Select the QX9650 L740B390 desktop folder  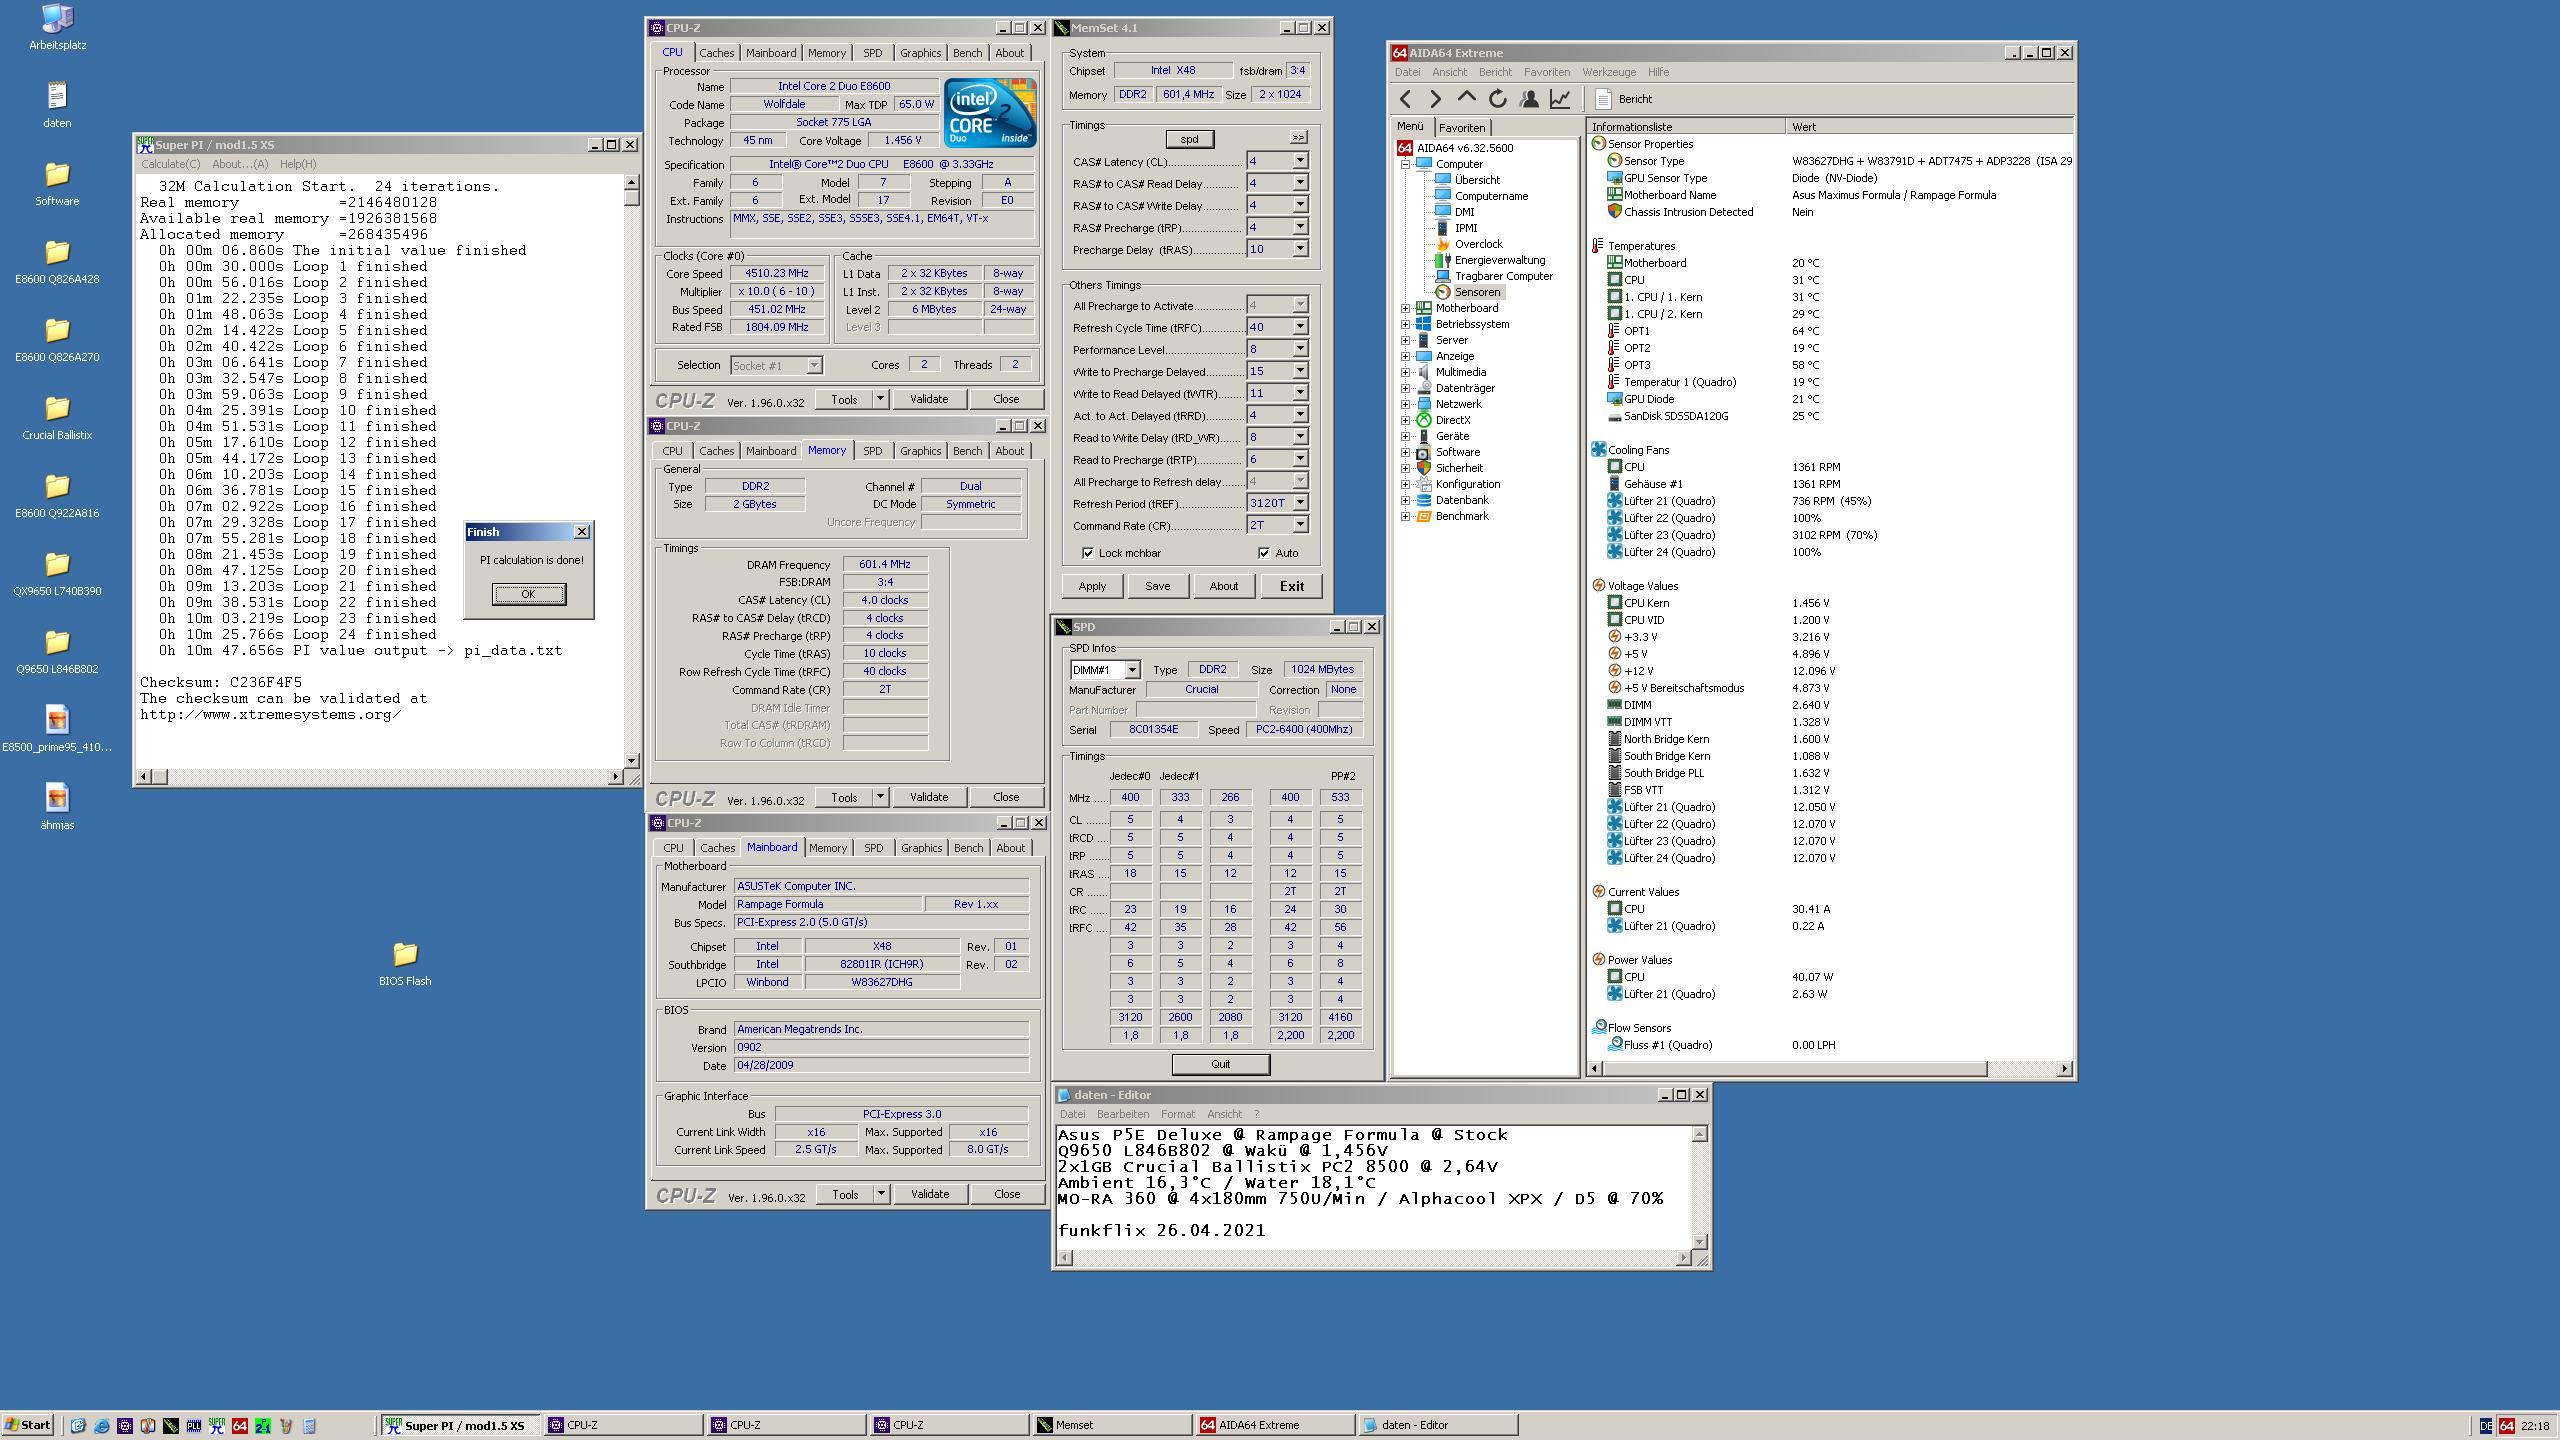[x=57, y=573]
